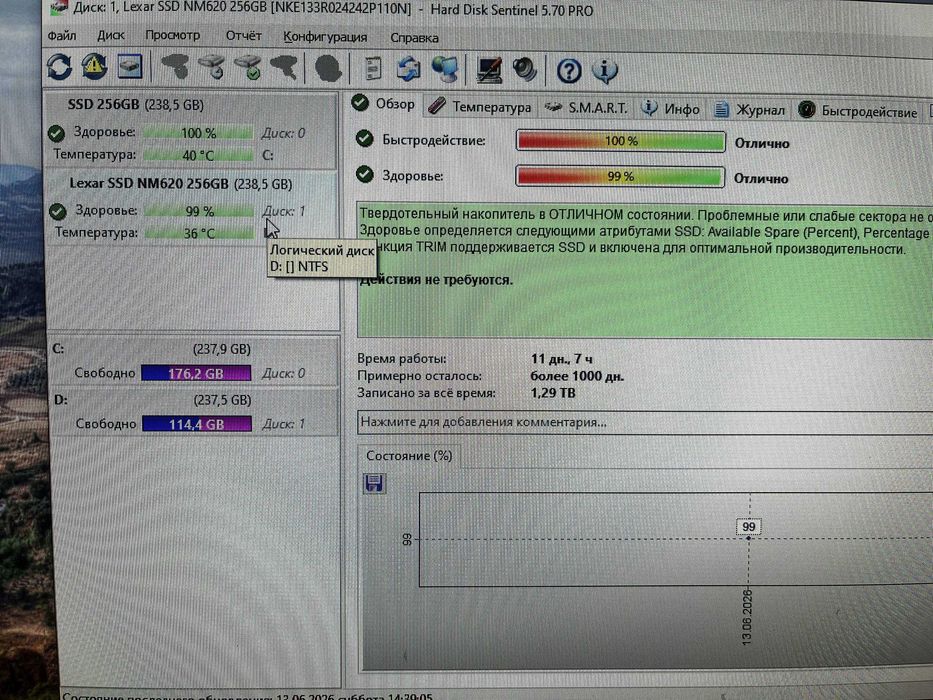Click the first grayed disk test icon
The height and width of the screenshot is (700, 933).
[175, 67]
